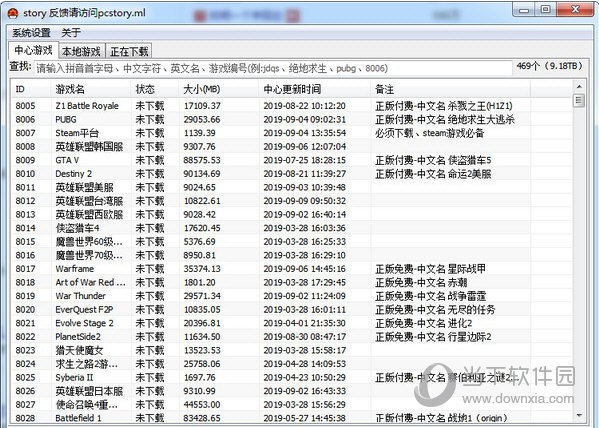Select the Z1 Battle Royale row

pyautogui.click(x=292, y=106)
